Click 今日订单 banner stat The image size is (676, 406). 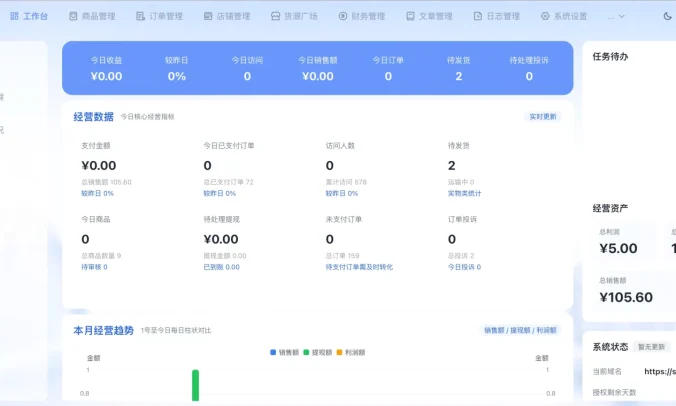point(388,69)
